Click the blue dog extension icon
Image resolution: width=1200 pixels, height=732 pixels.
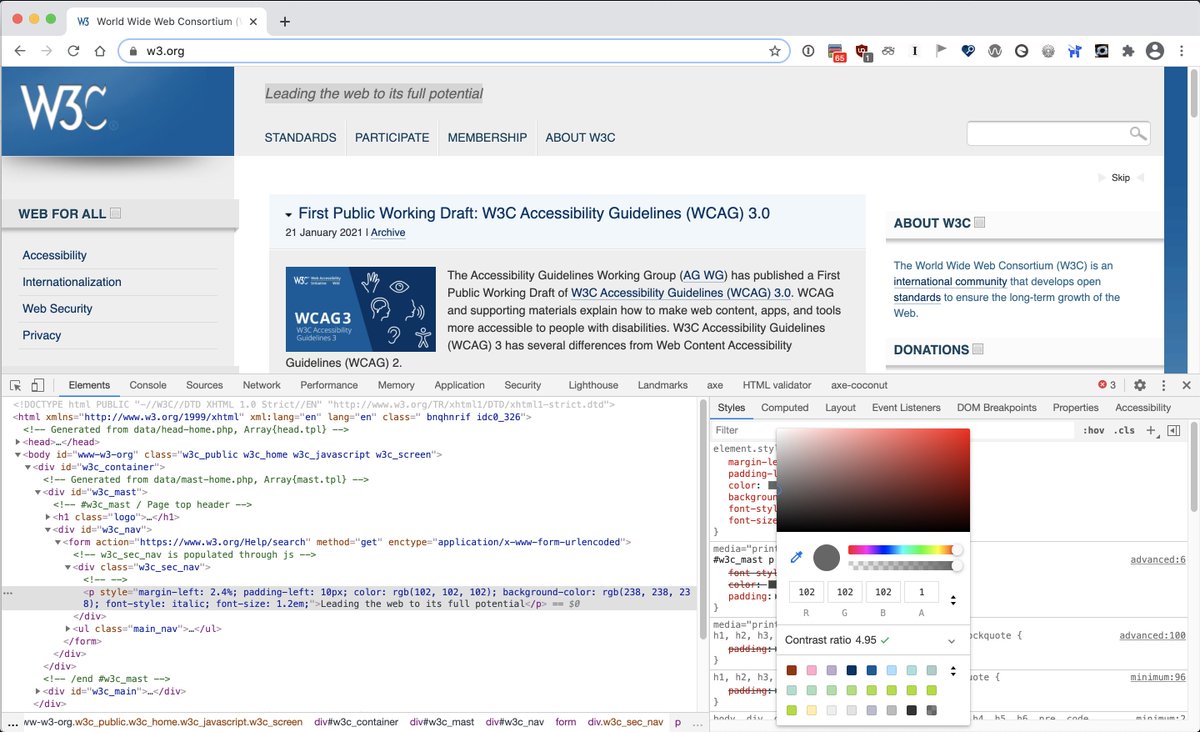(1074, 51)
